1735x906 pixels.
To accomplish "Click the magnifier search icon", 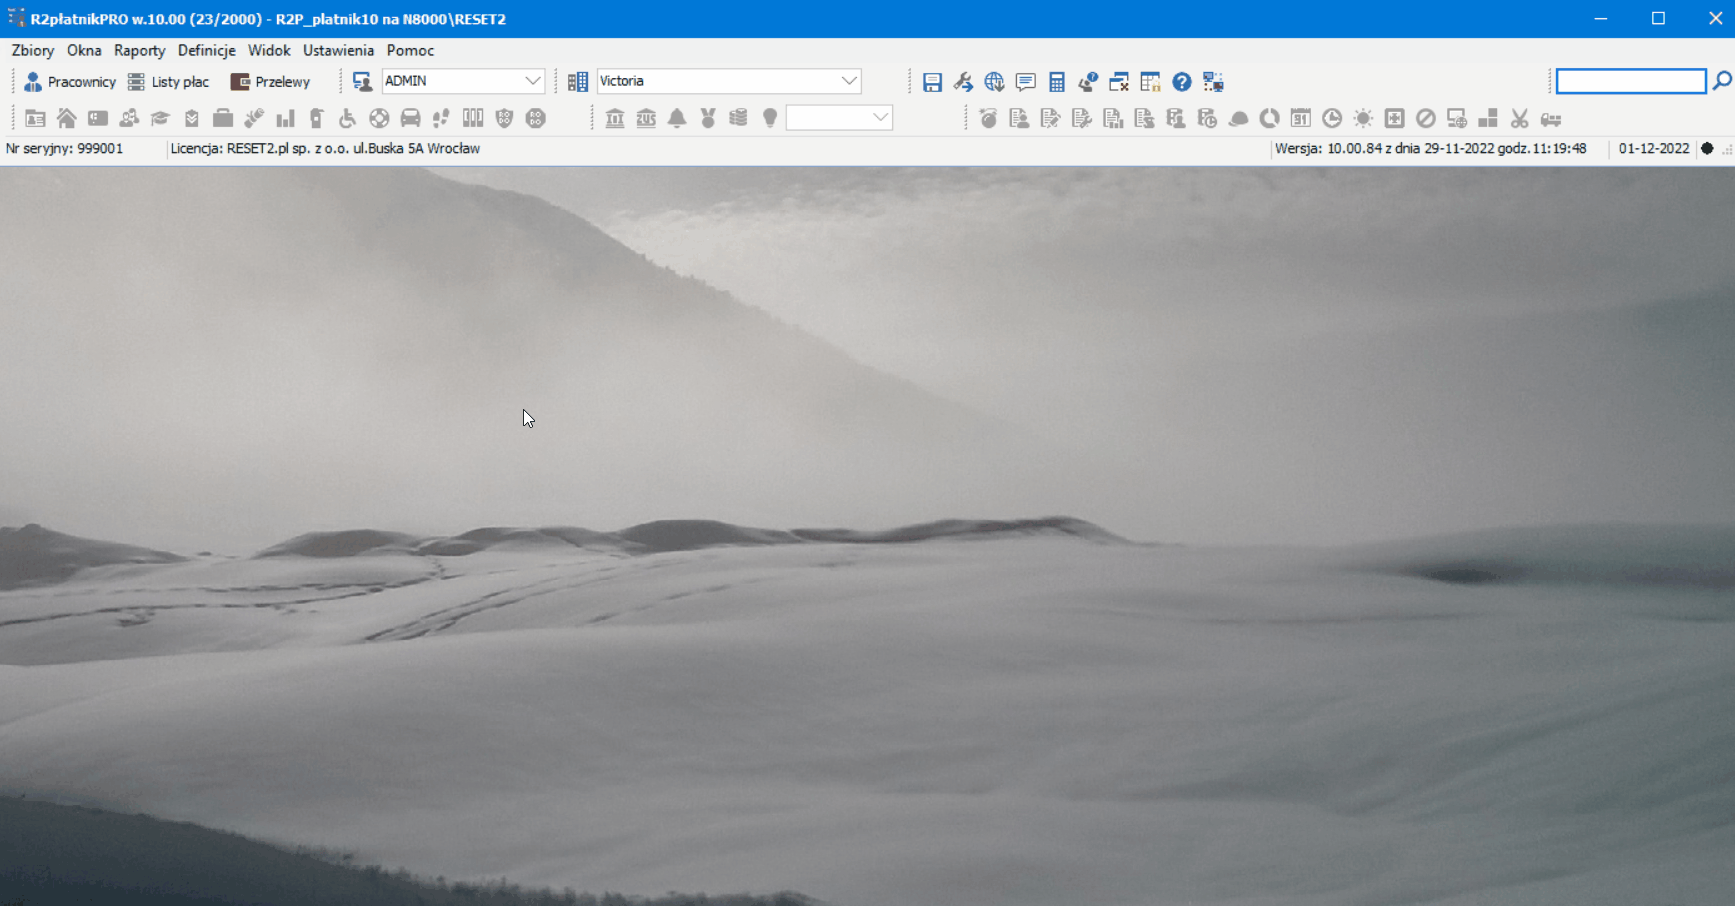I will coord(1722,81).
